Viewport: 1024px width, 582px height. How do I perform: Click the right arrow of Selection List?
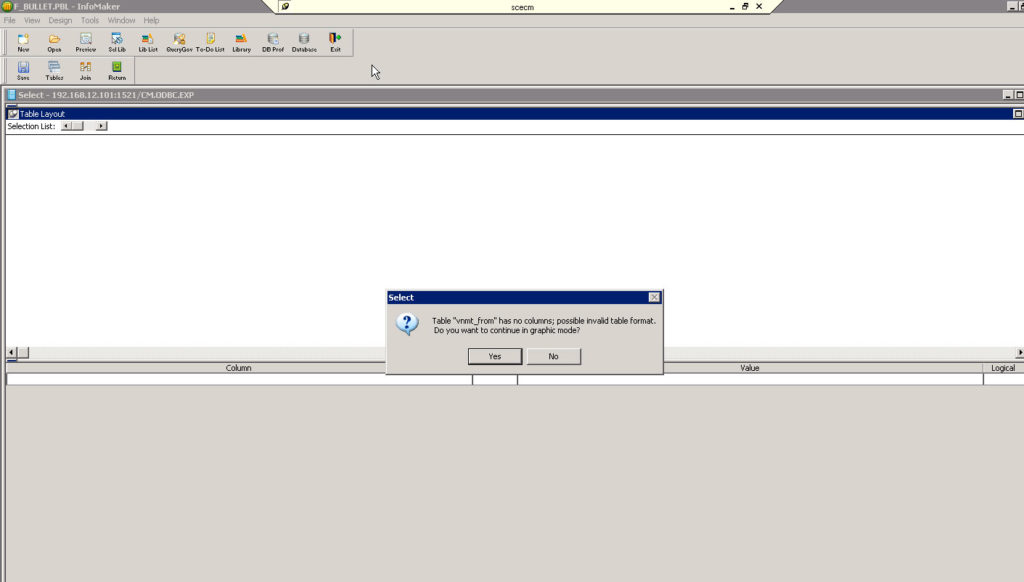click(x=99, y=125)
